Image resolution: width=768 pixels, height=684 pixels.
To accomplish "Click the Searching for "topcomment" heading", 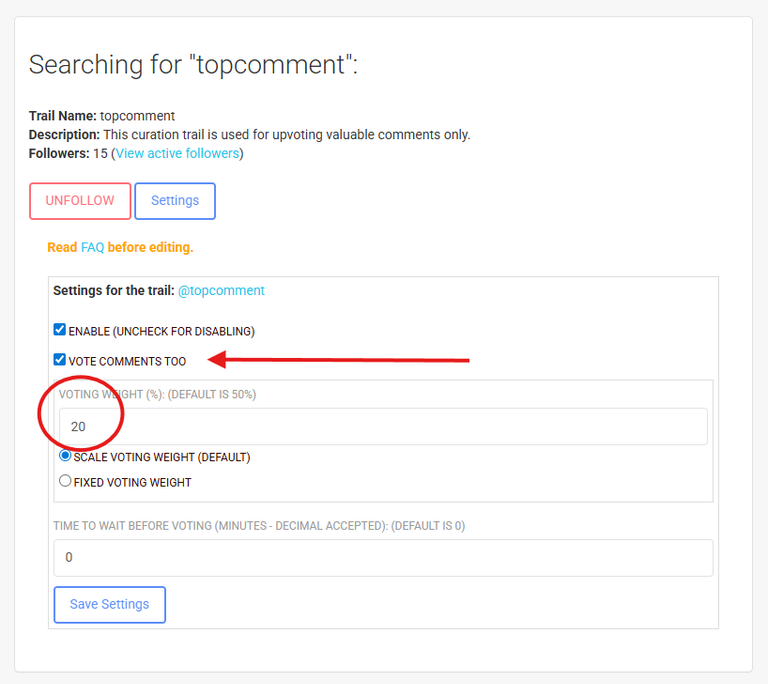I will tap(193, 64).
